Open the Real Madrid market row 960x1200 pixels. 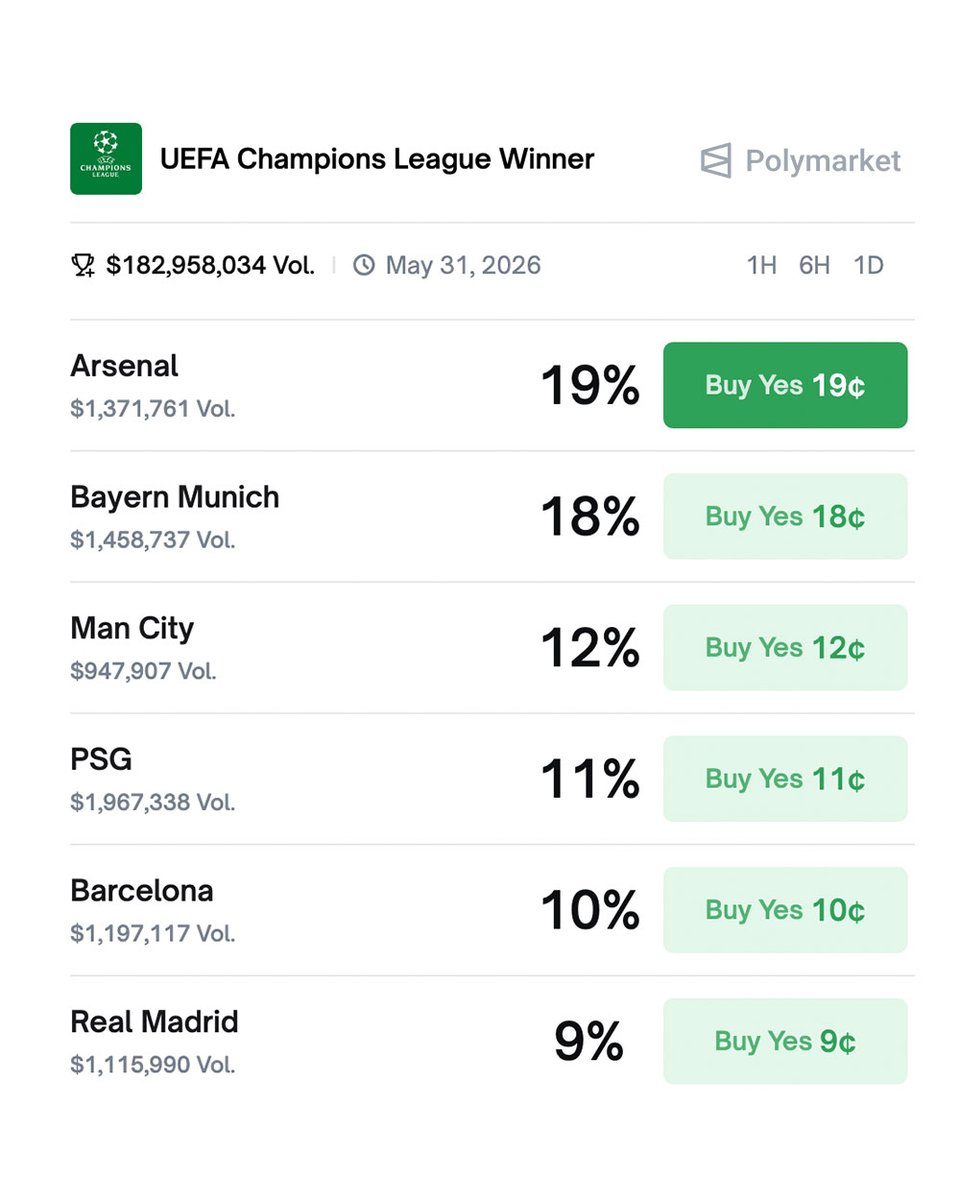[154, 1022]
